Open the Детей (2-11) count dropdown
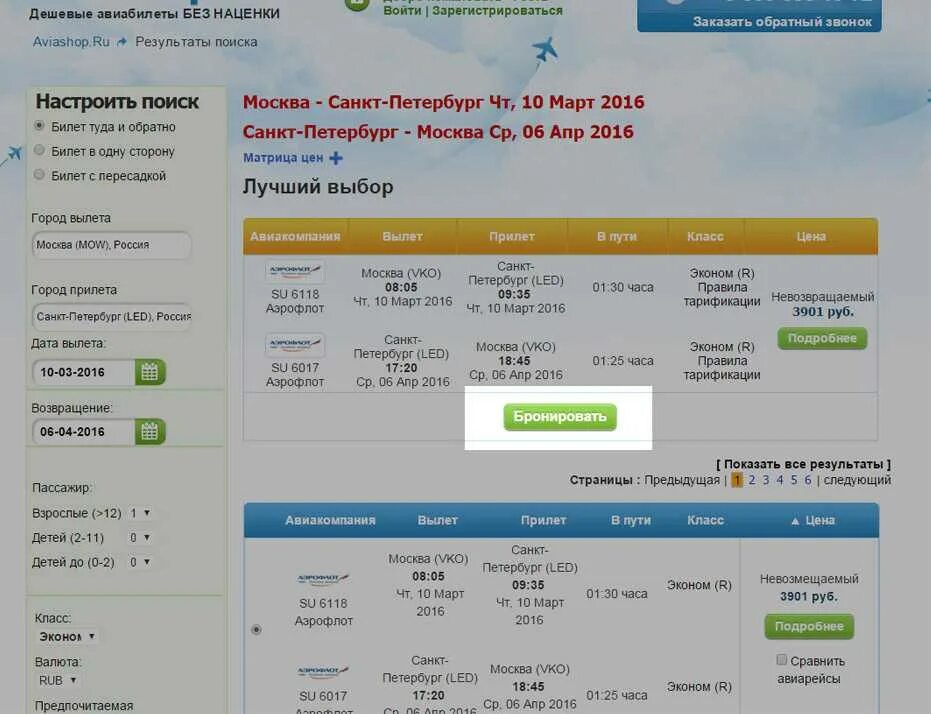Screen dimensions: 931x714 click(x=140, y=538)
